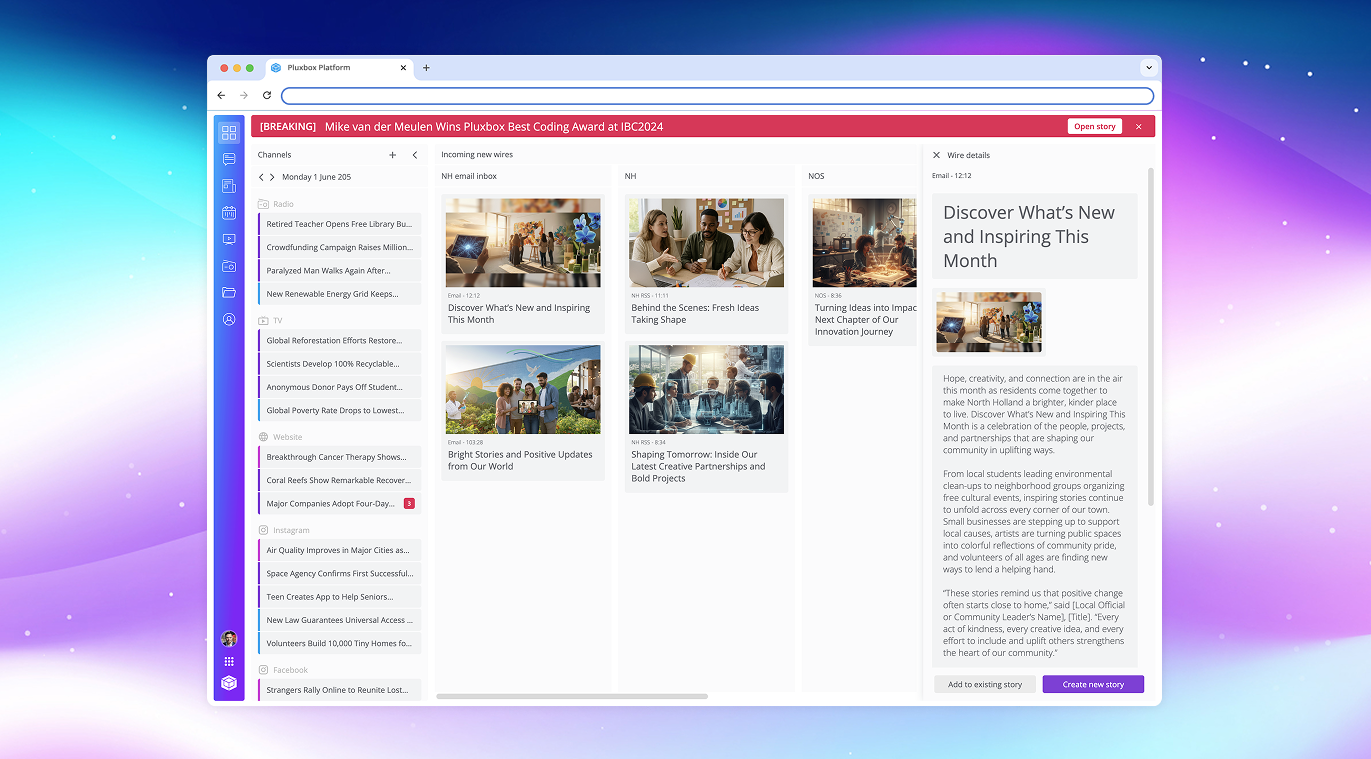Click the horizontal scrollbar under wire columns

572,696
